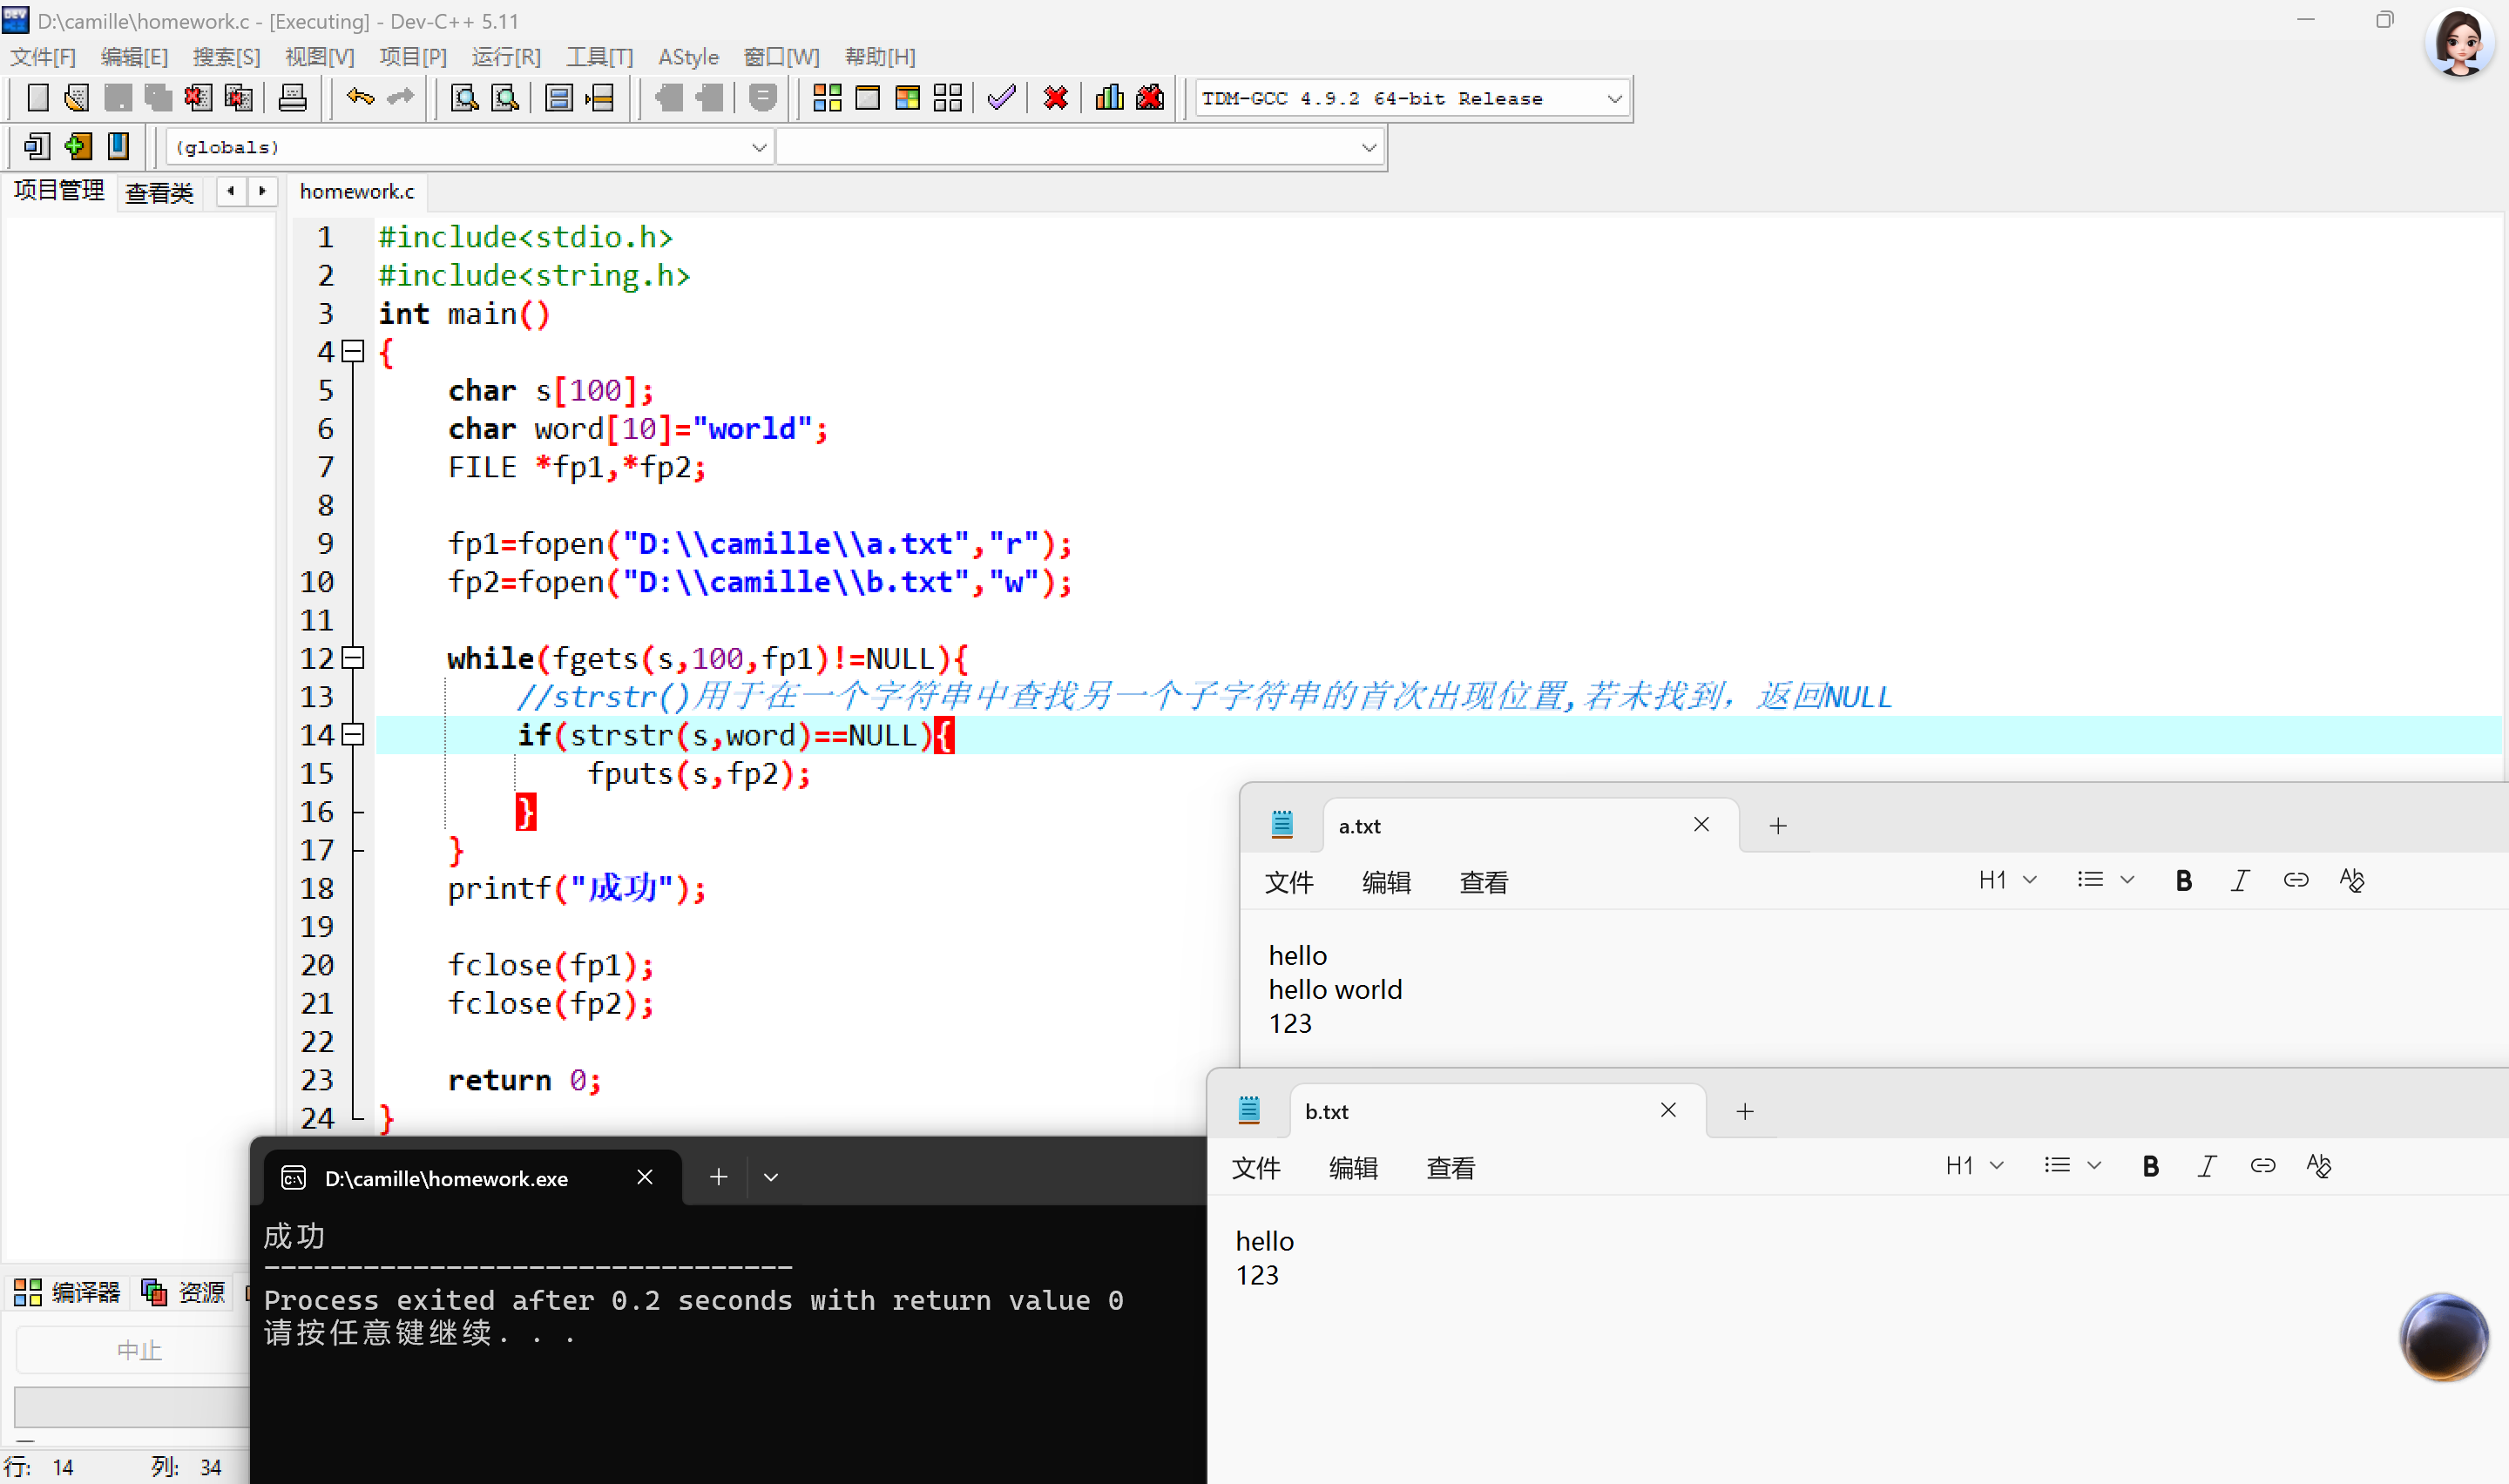
Task: Click the Find magnifier icon in toolbar
Action: pyautogui.click(x=465, y=98)
